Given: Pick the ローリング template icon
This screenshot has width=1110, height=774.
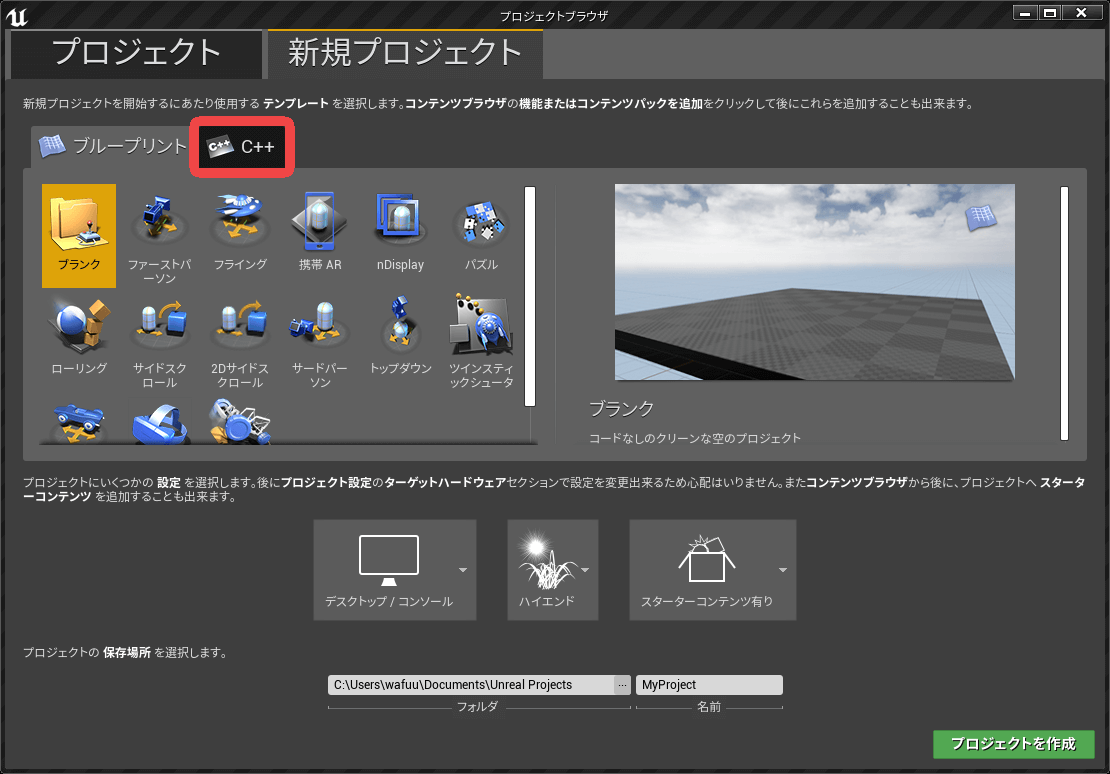Looking at the screenshot, I should (x=79, y=330).
